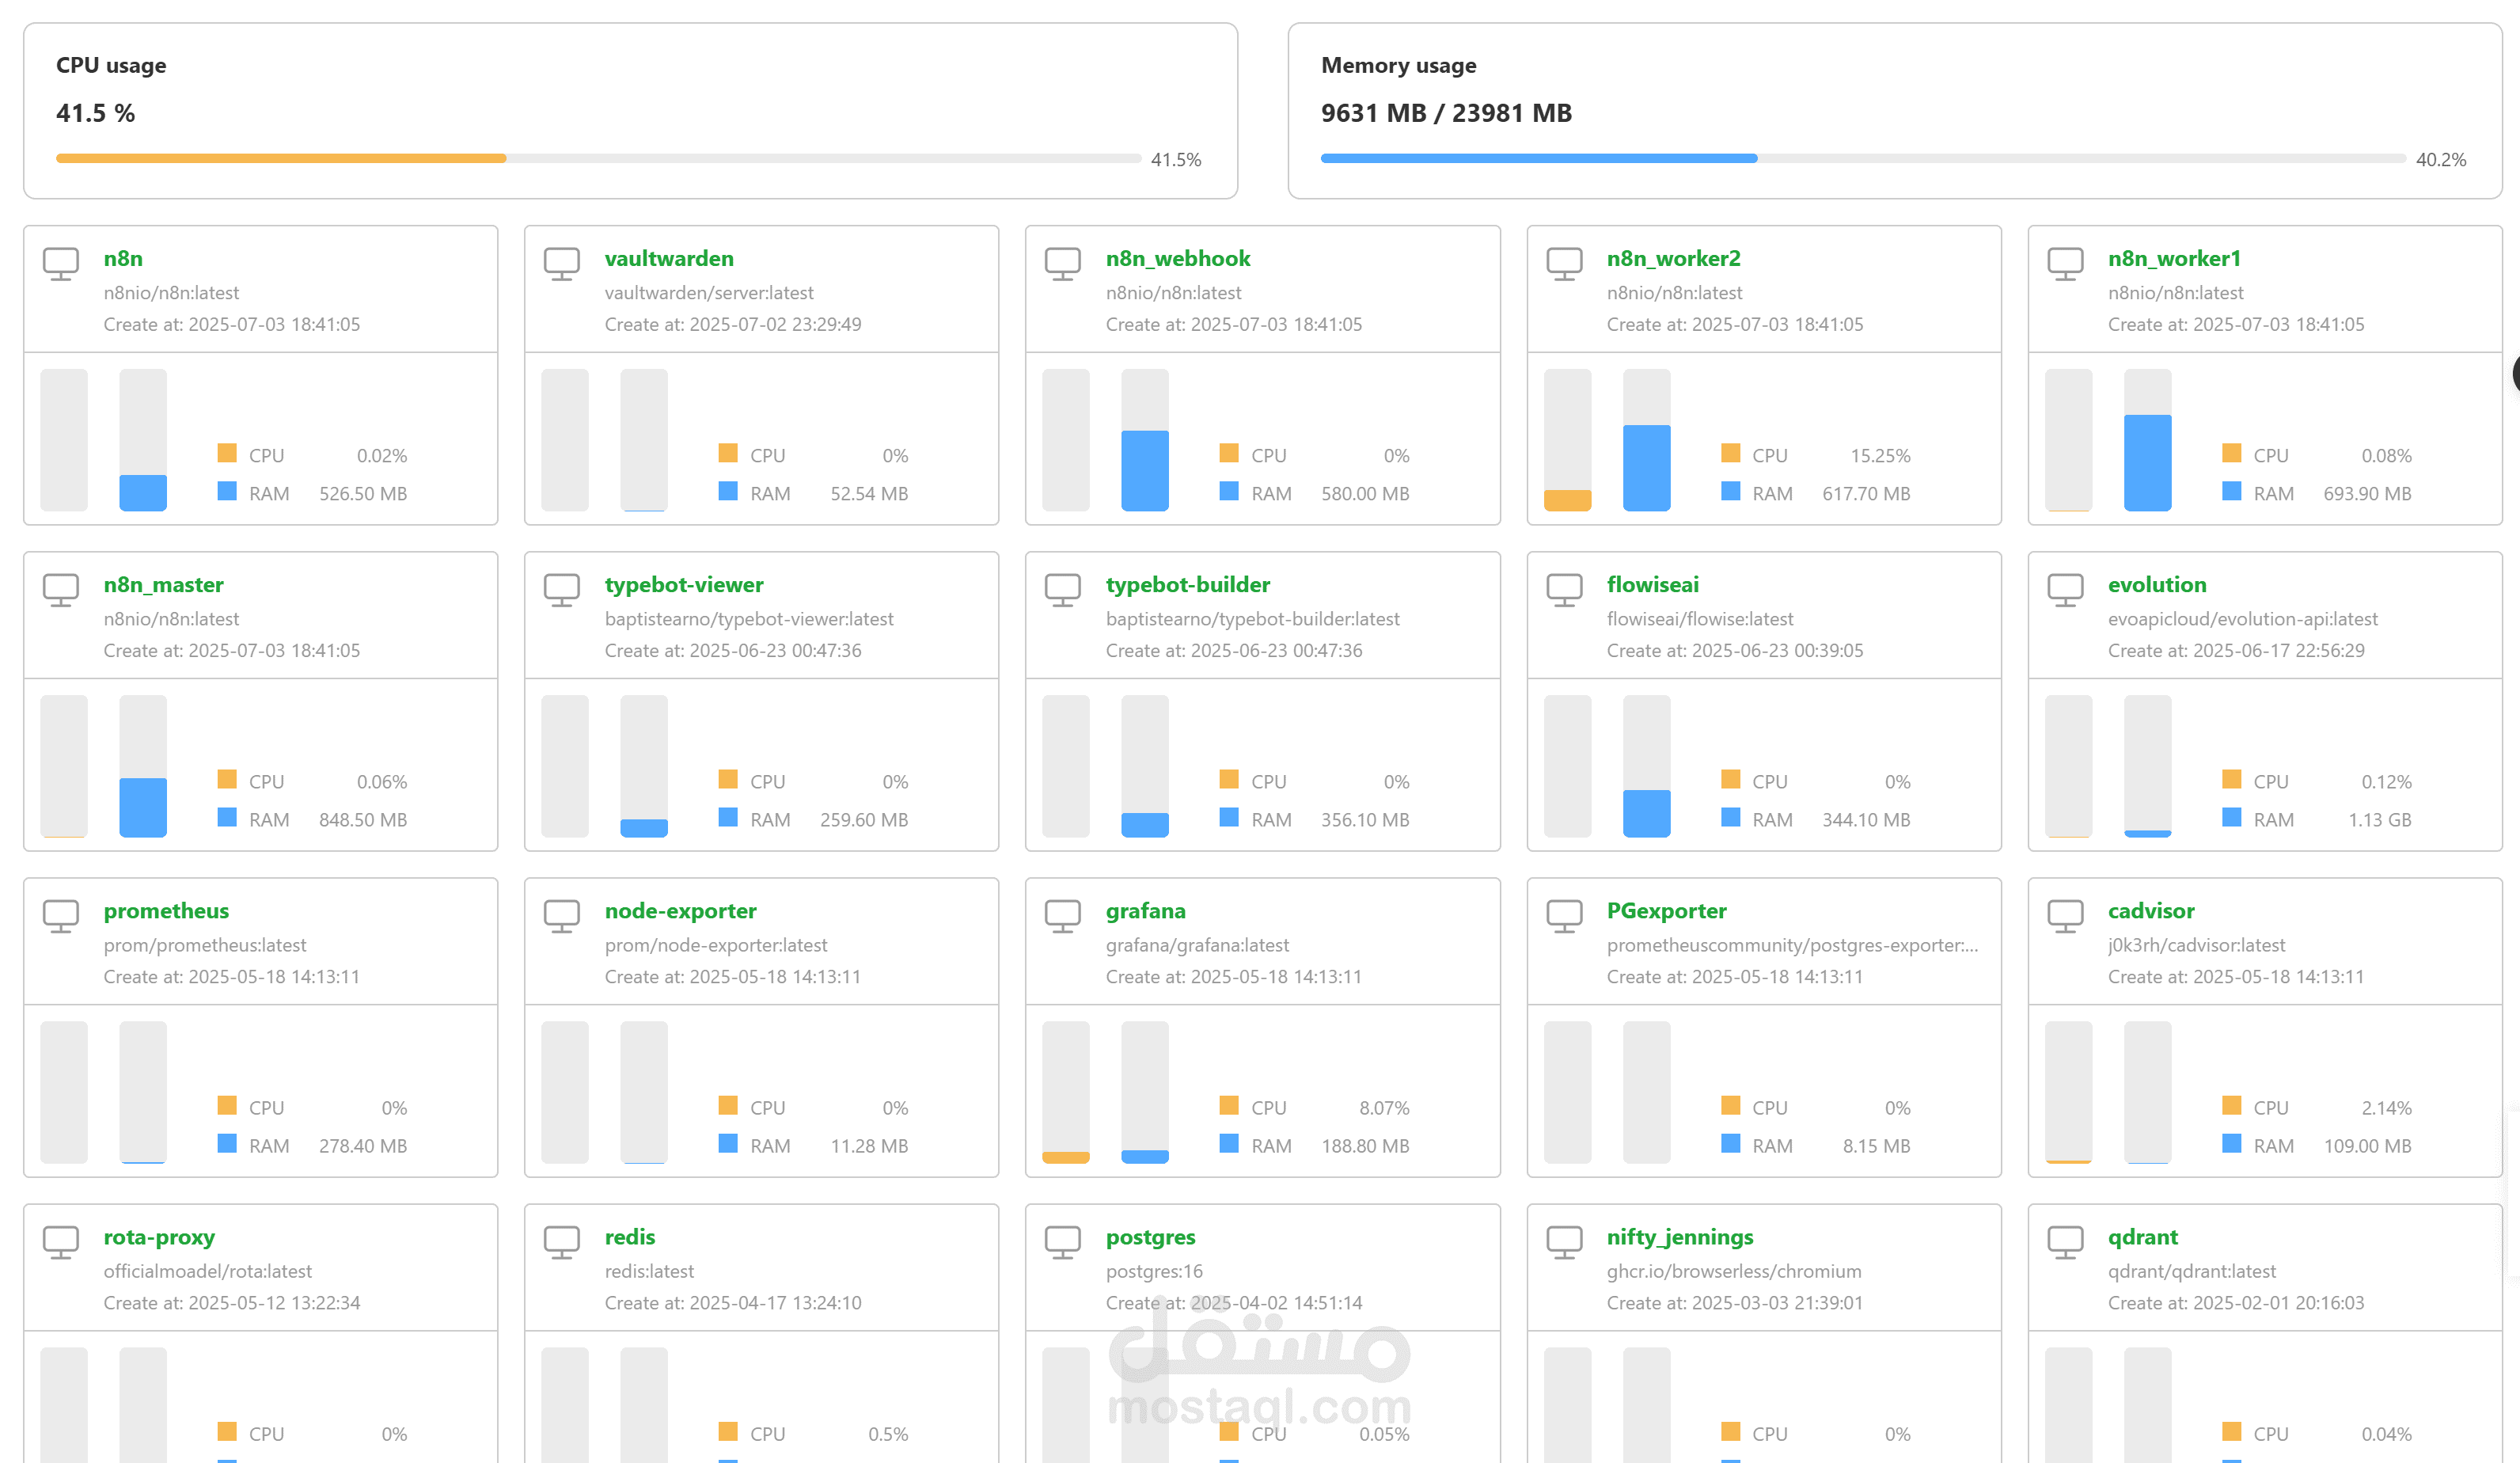Click the blue RAM bar on n8n_master

143,807
